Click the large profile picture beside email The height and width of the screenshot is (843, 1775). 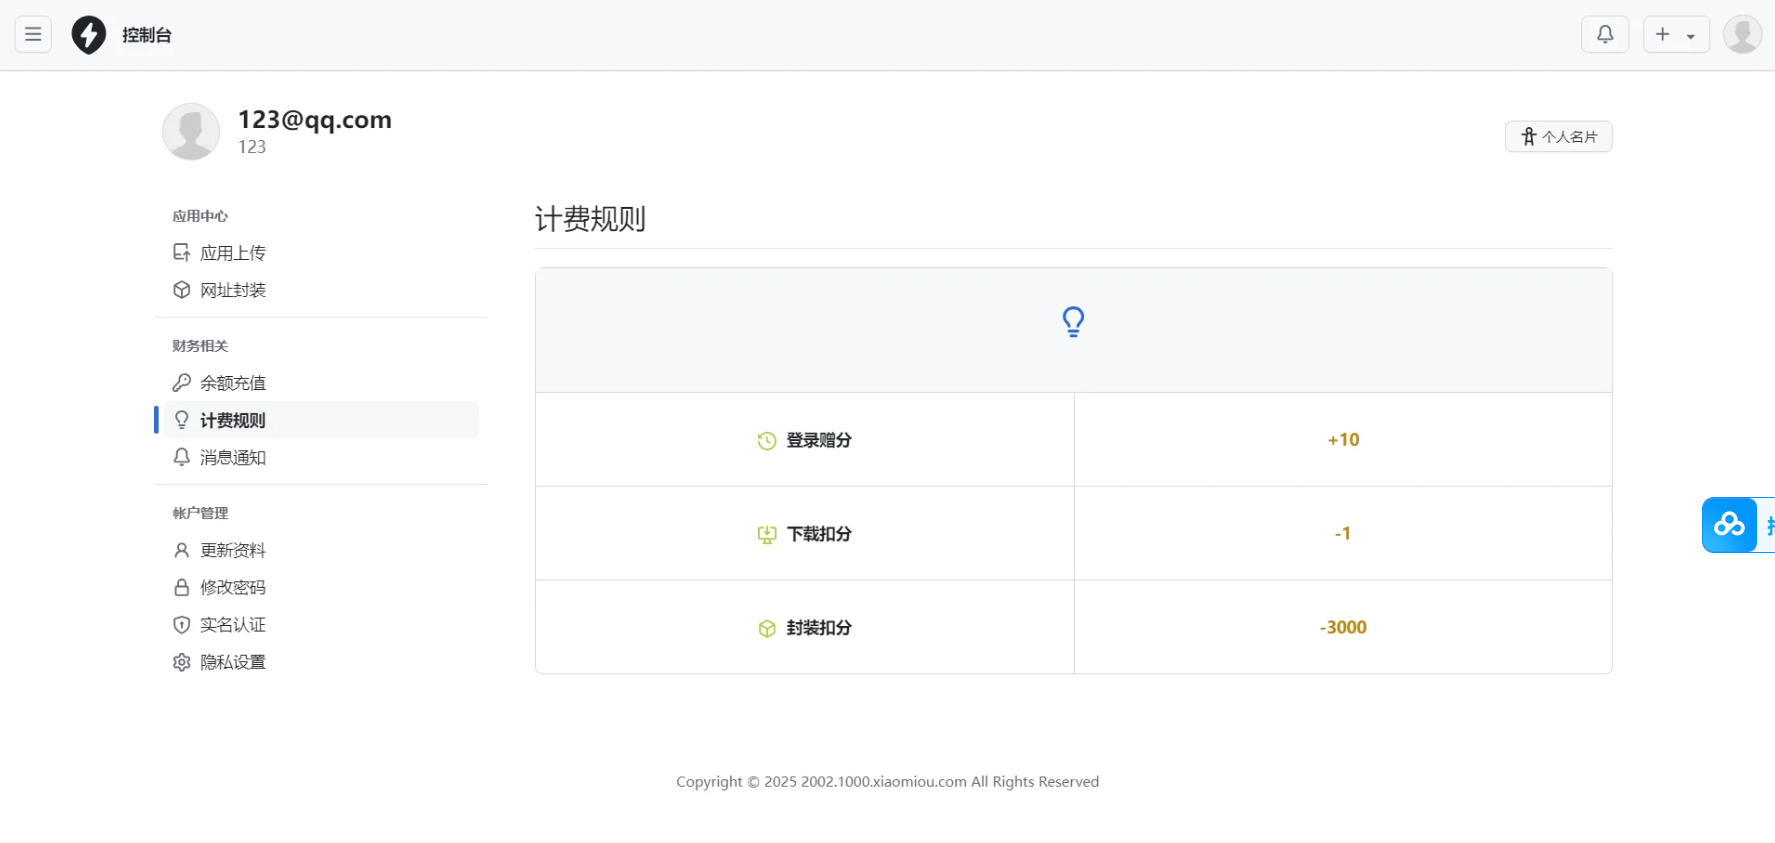[191, 132]
